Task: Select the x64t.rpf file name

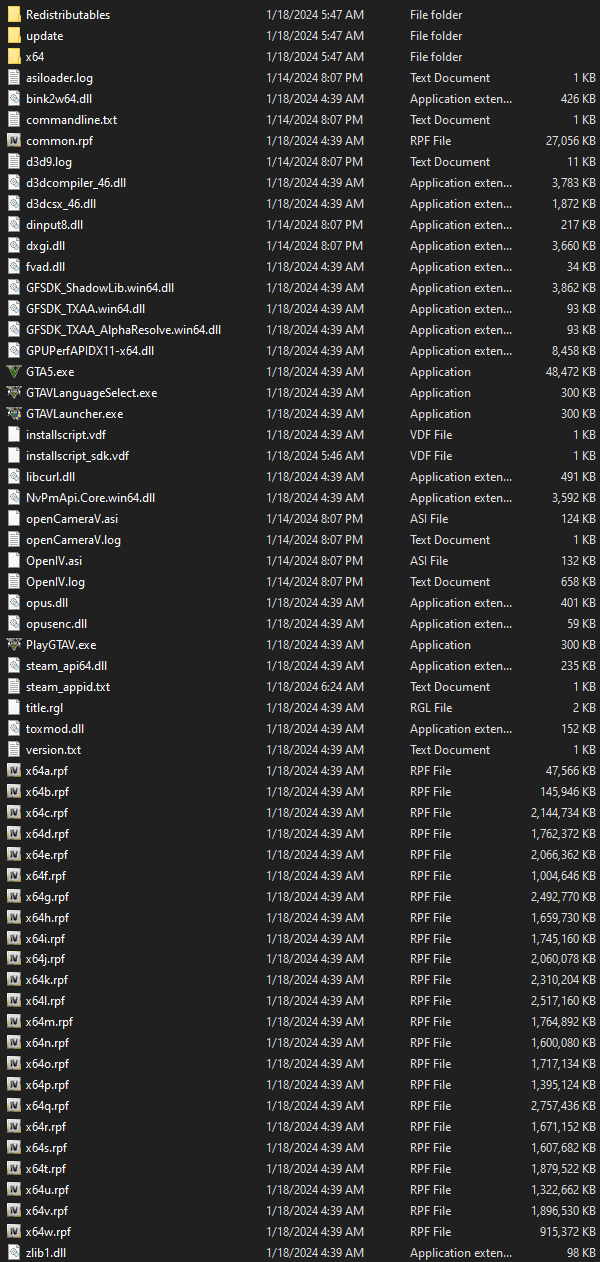Action: (x=46, y=1169)
